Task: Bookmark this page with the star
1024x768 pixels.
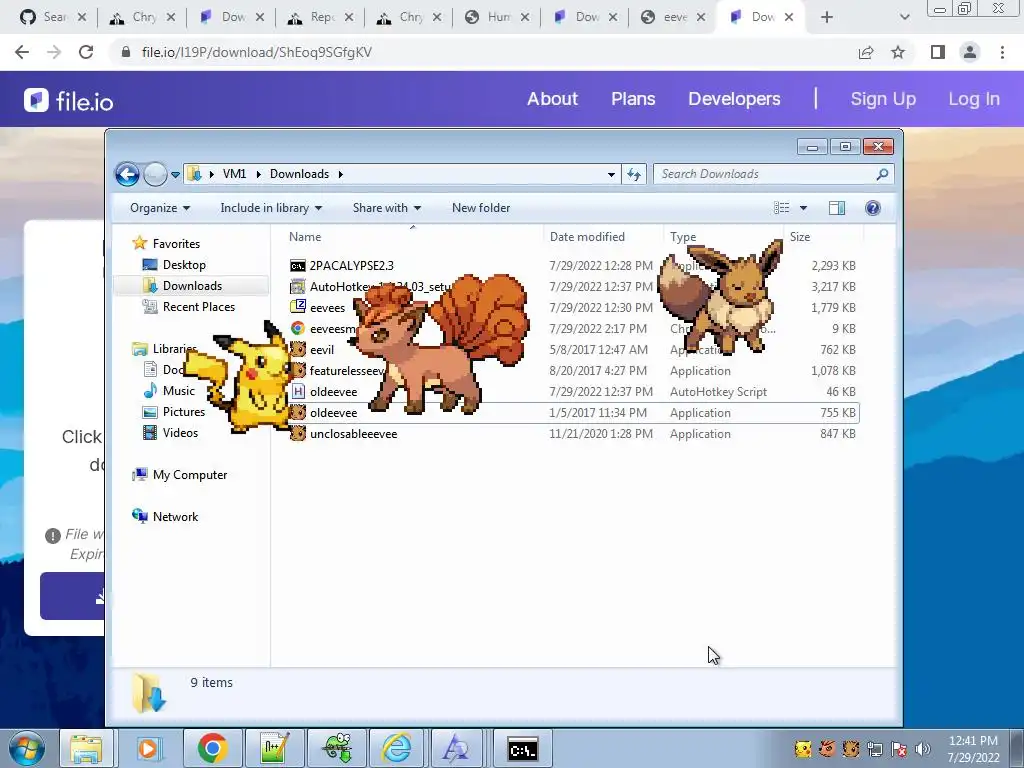Action: (898, 52)
